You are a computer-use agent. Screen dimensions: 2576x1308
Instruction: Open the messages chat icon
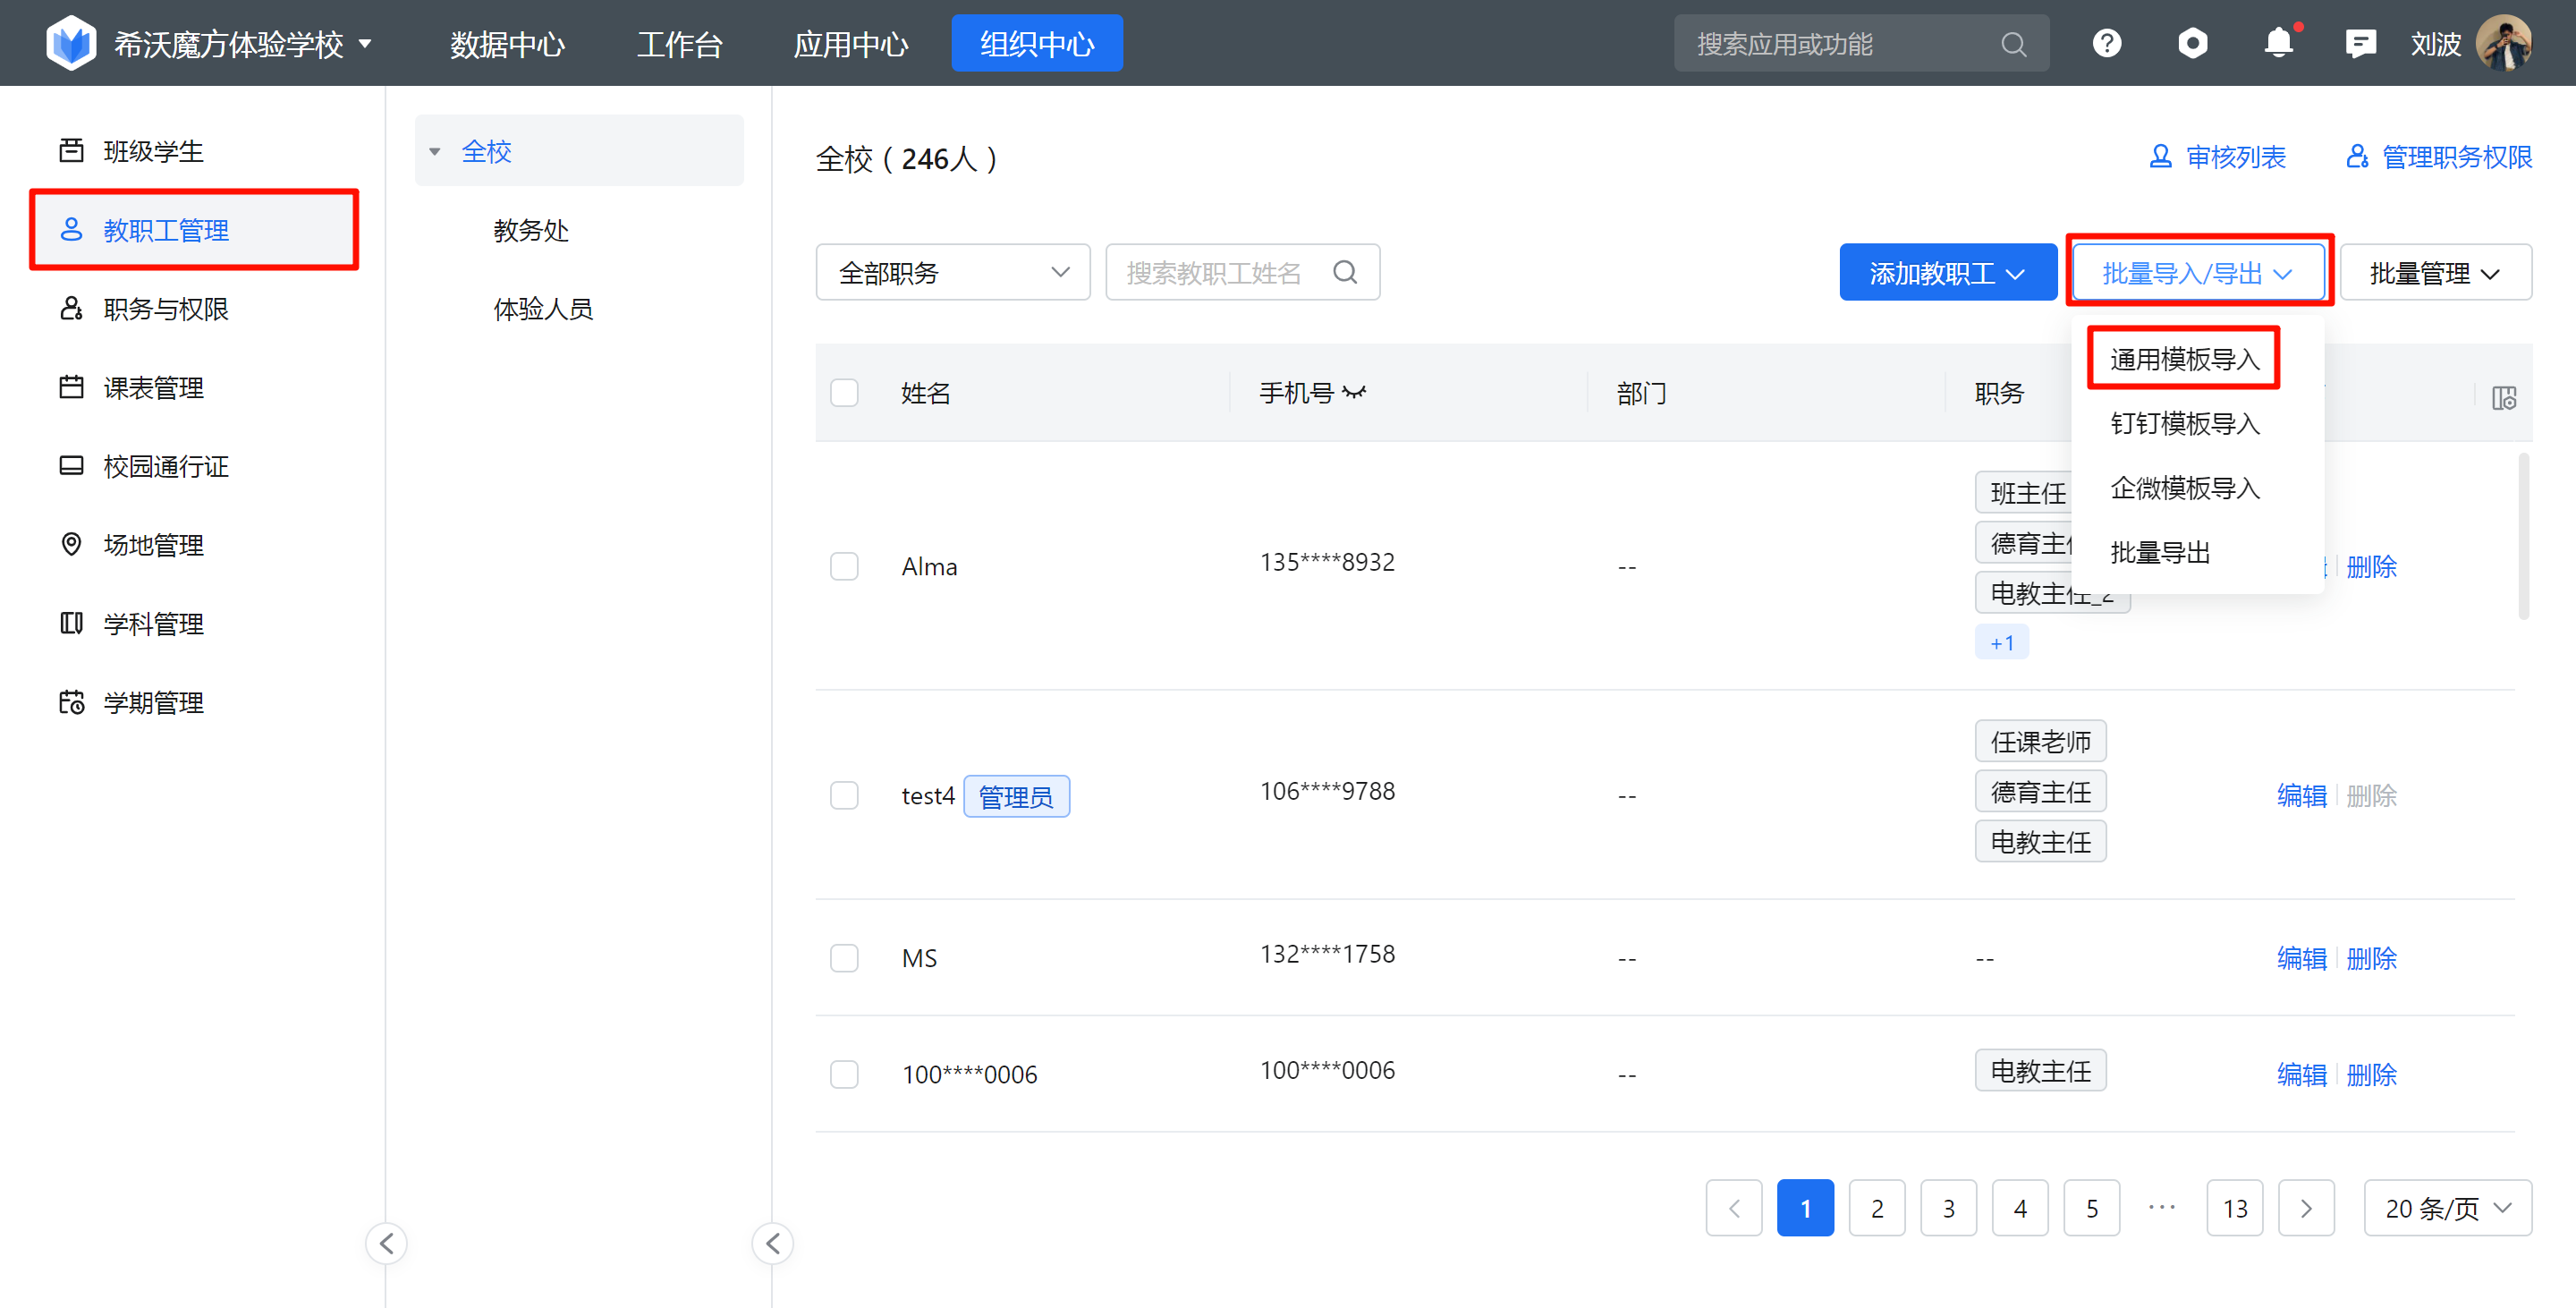click(x=2360, y=43)
